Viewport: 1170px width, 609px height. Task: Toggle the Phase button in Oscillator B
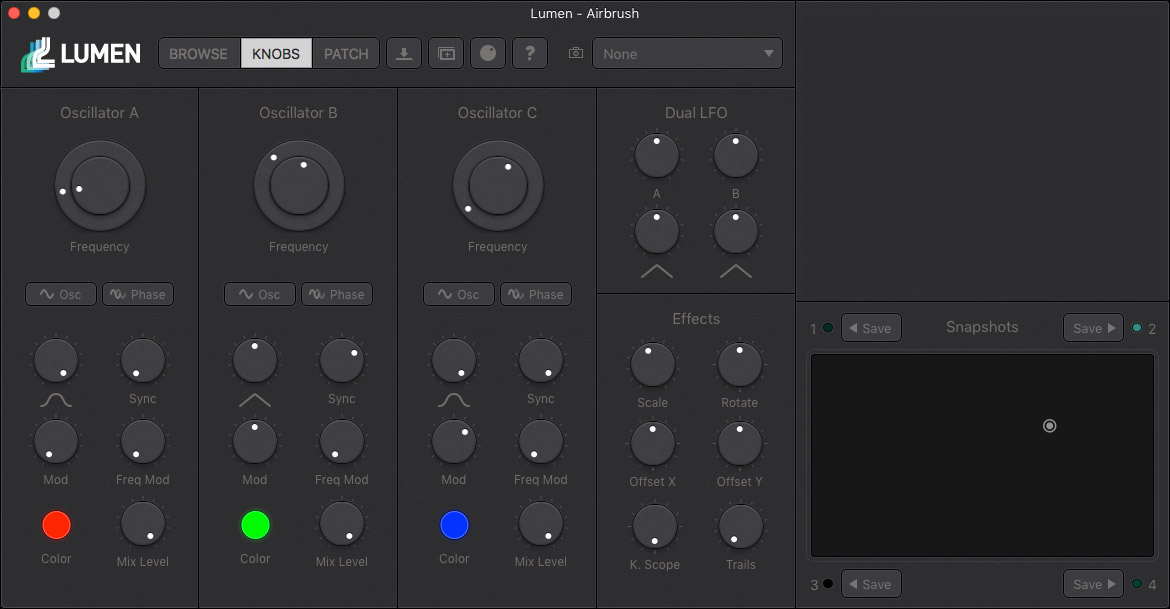tap(337, 294)
